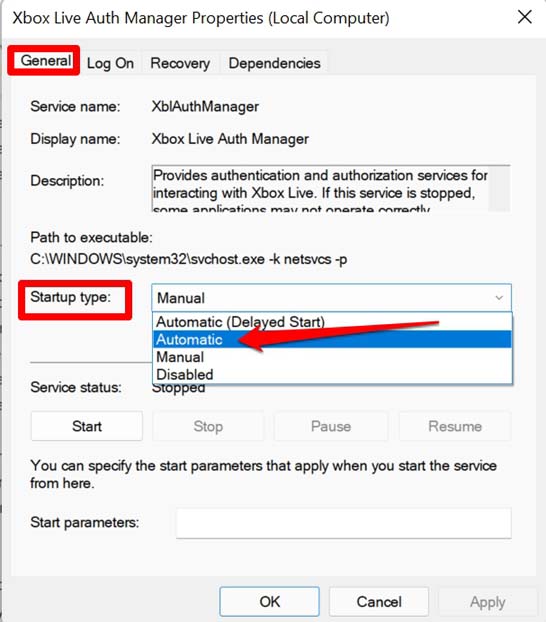Click the XblAuthManager service name text

[205, 106]
